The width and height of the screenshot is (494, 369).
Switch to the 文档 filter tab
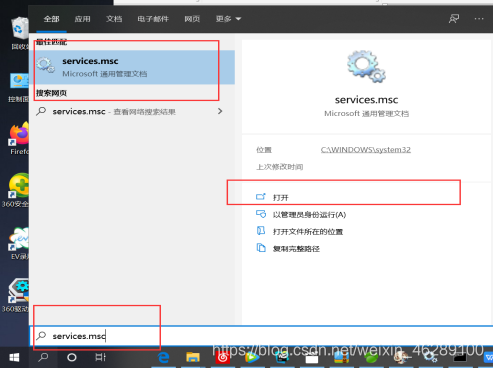point(114,19)
